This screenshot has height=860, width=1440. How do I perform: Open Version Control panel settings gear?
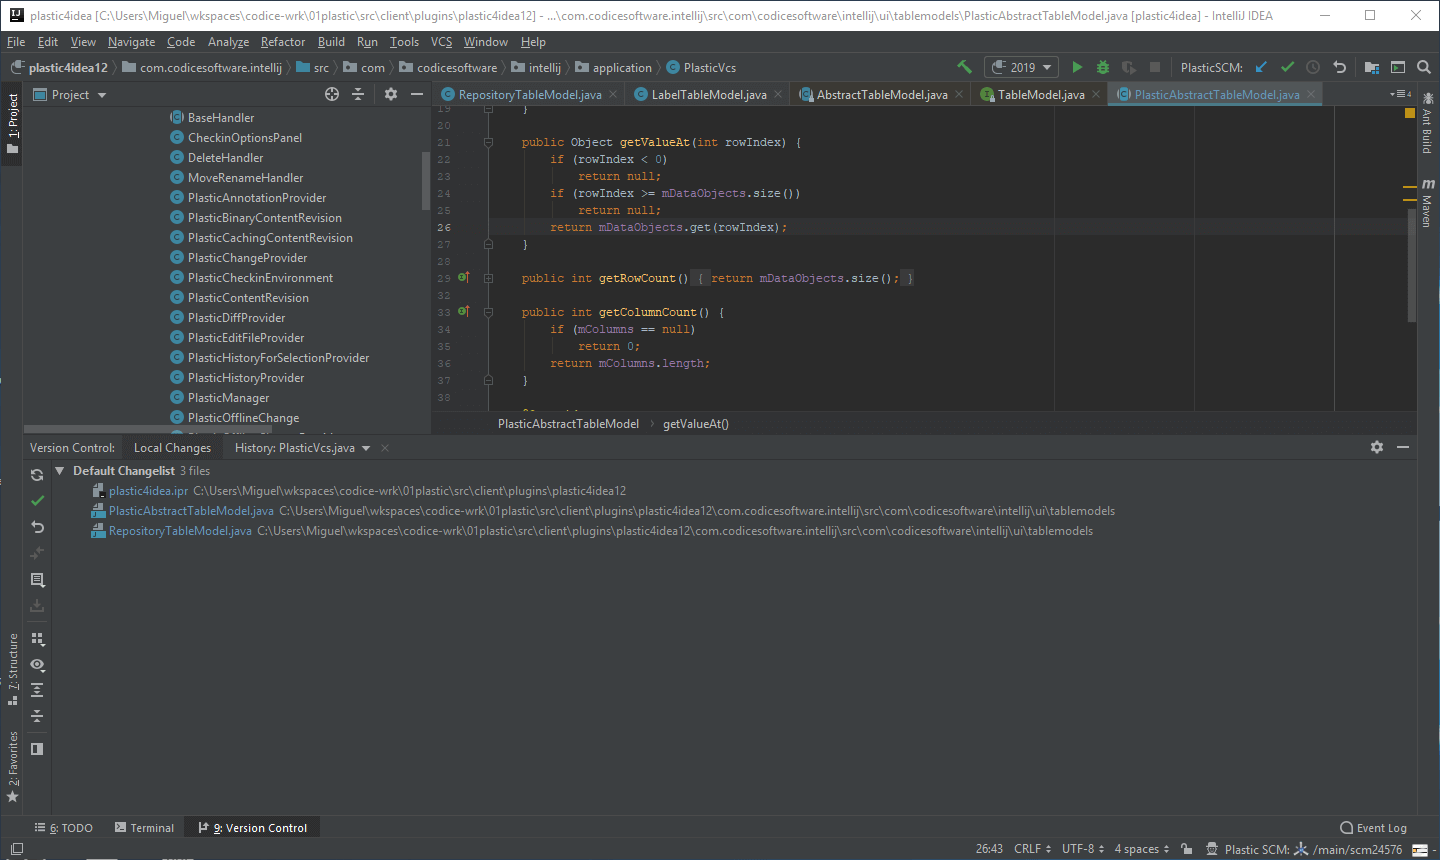pos(1377,447)
